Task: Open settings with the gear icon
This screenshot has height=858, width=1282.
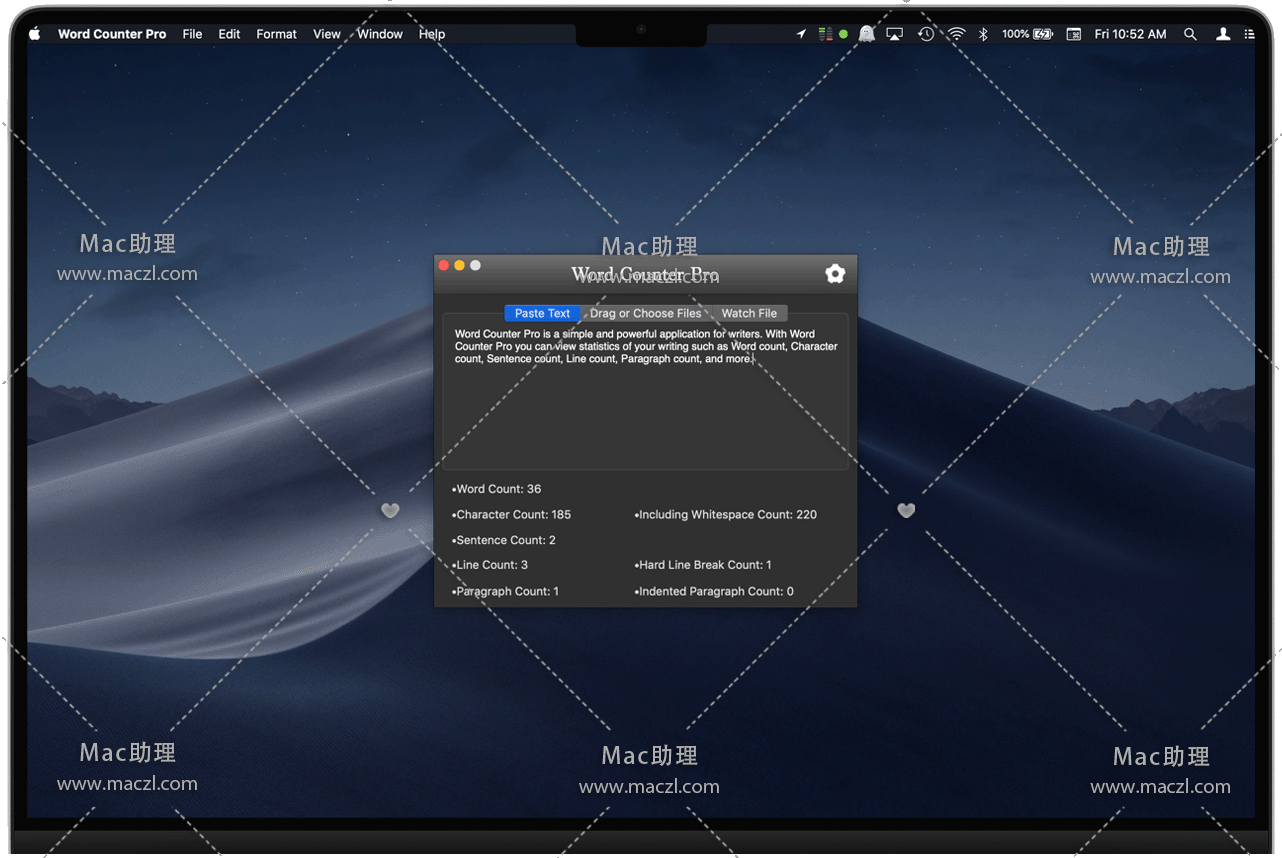Action: pos(835,274)
